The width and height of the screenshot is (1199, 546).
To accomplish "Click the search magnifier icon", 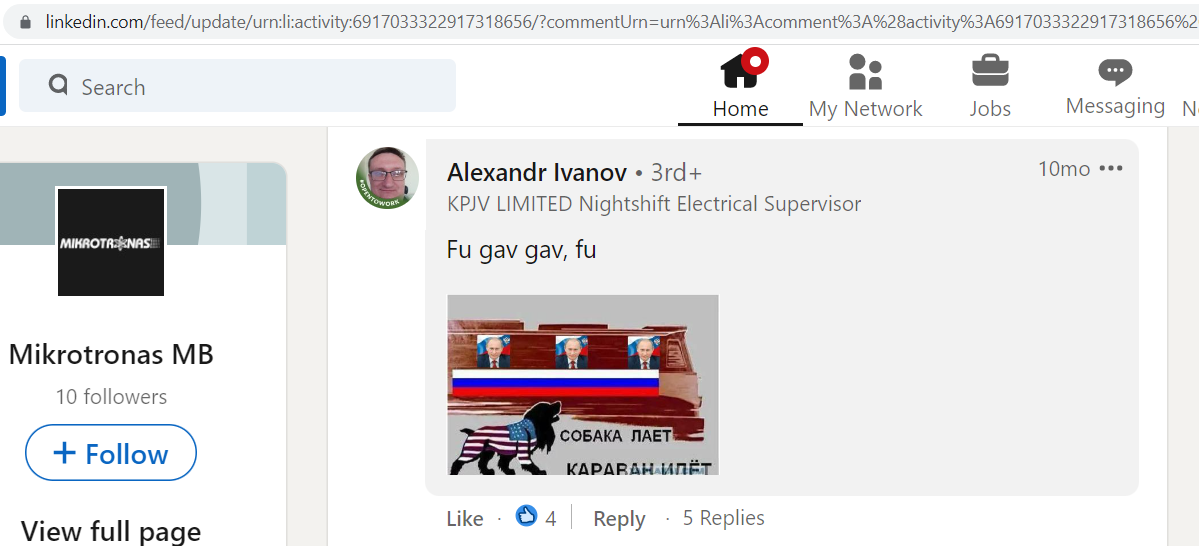I will 58,84.
